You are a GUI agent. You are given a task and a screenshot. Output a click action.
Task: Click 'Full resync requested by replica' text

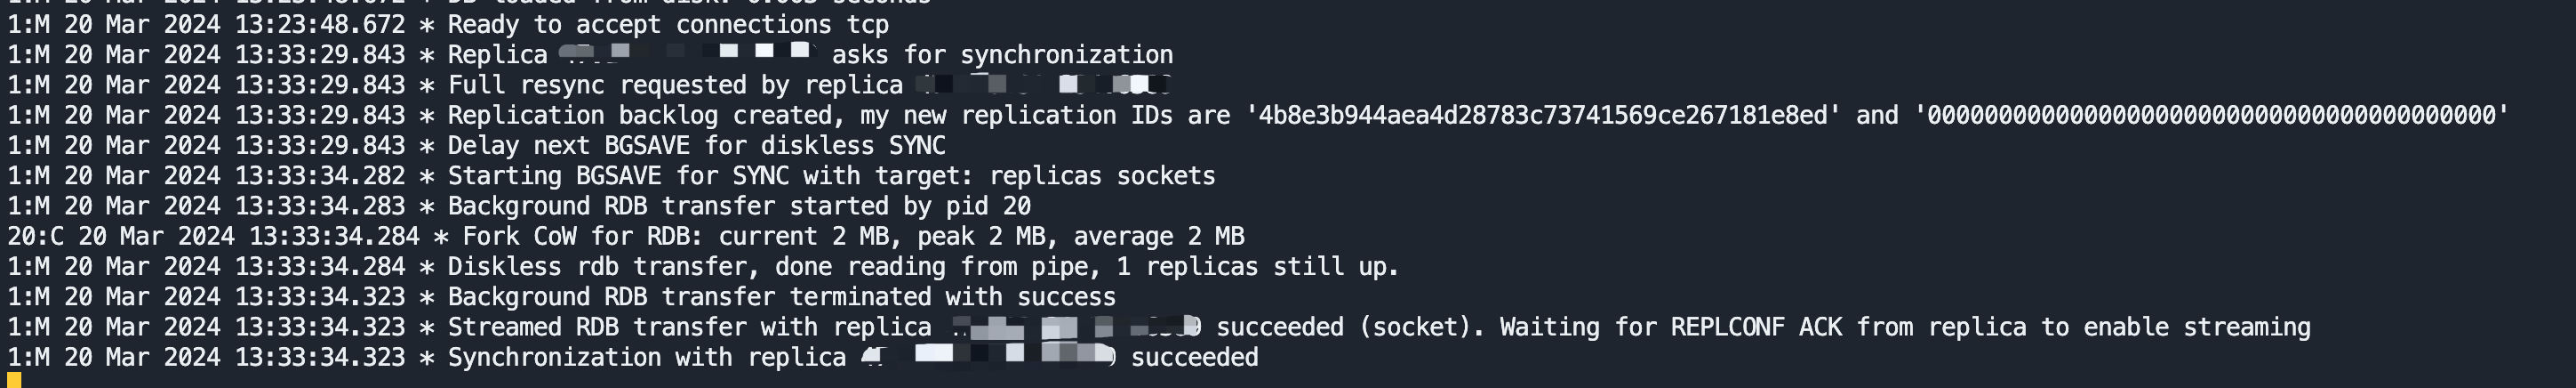(x=675, y=85)
